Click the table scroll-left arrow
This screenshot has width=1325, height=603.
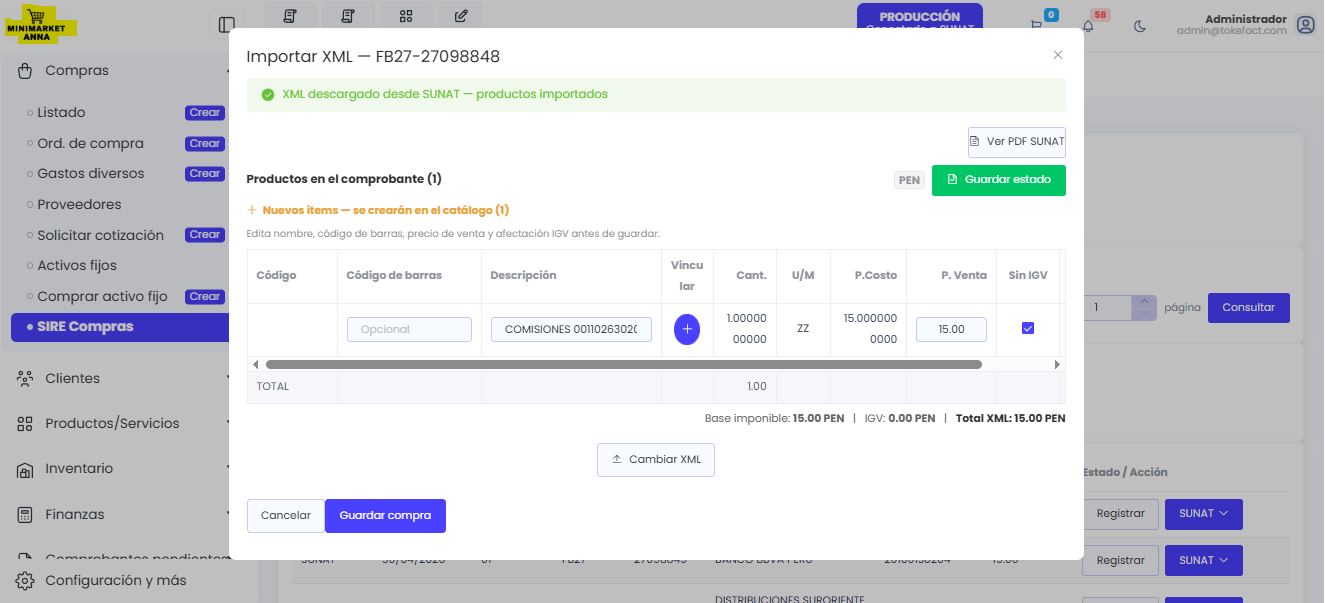[254, 365]
